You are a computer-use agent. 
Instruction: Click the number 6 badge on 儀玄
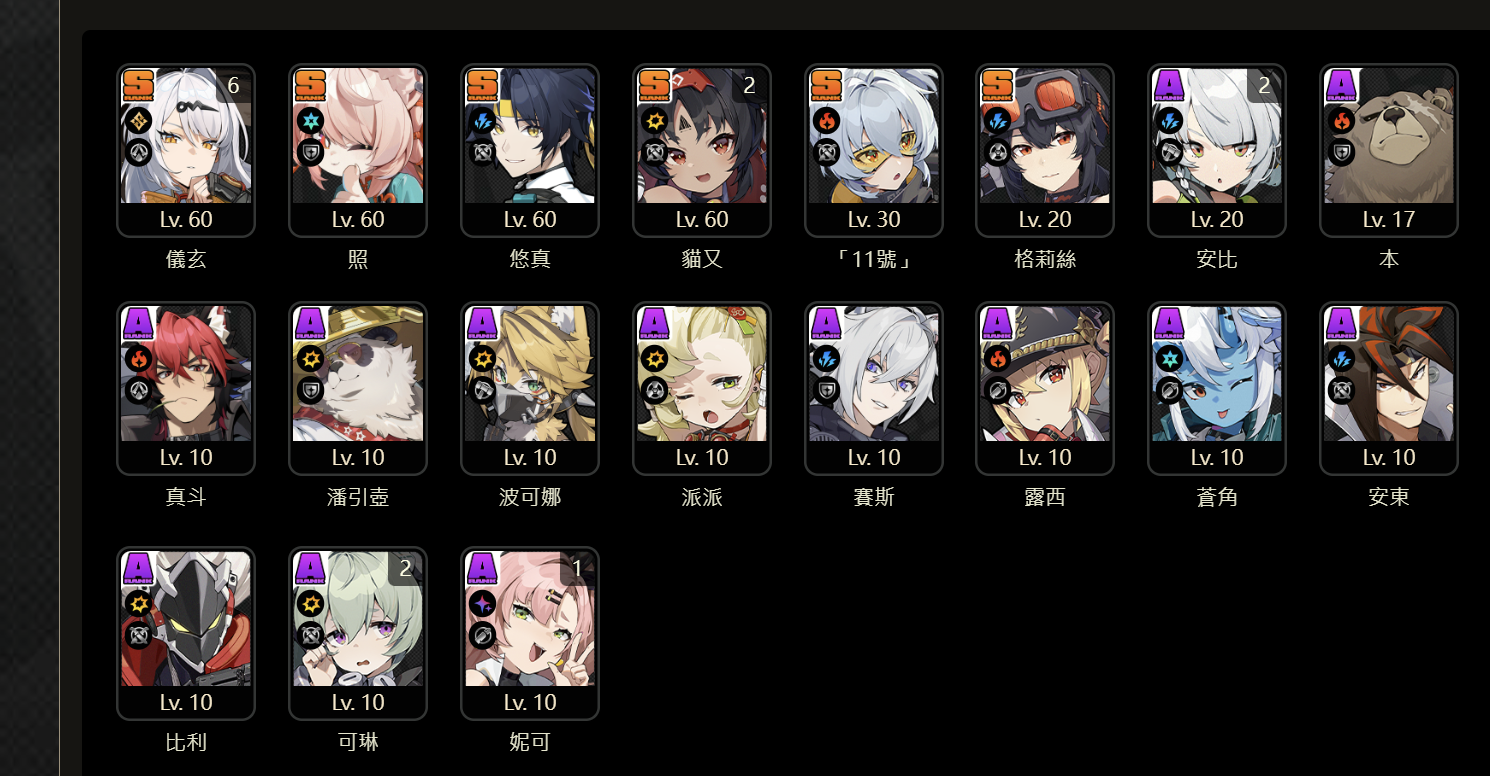tap(233, 86)
